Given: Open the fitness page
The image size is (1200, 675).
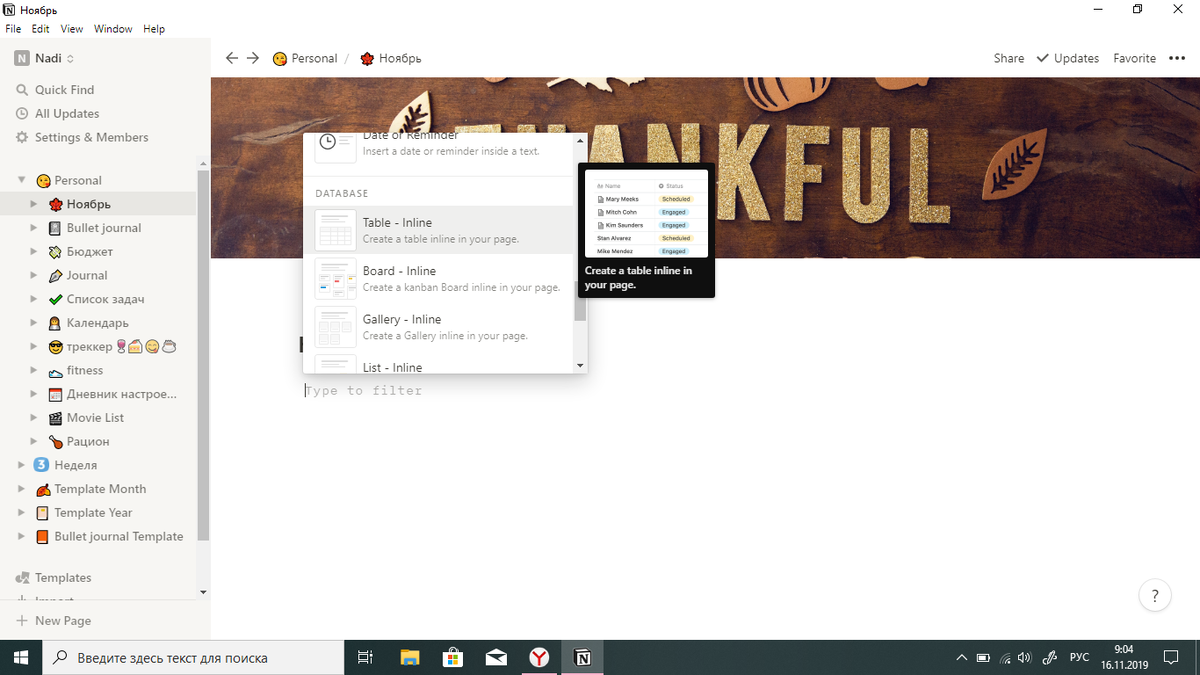Looking at the screenshot, I should 85,370.
